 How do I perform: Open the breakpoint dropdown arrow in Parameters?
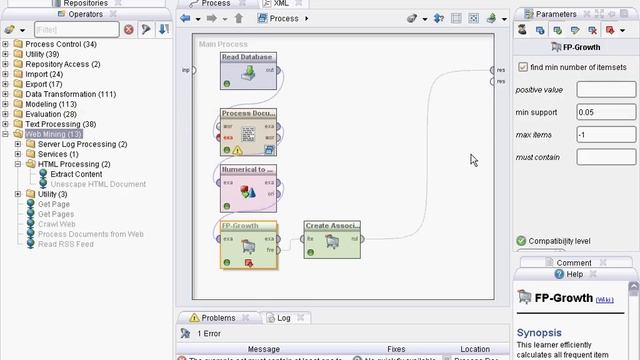click(x=622, y=31)
